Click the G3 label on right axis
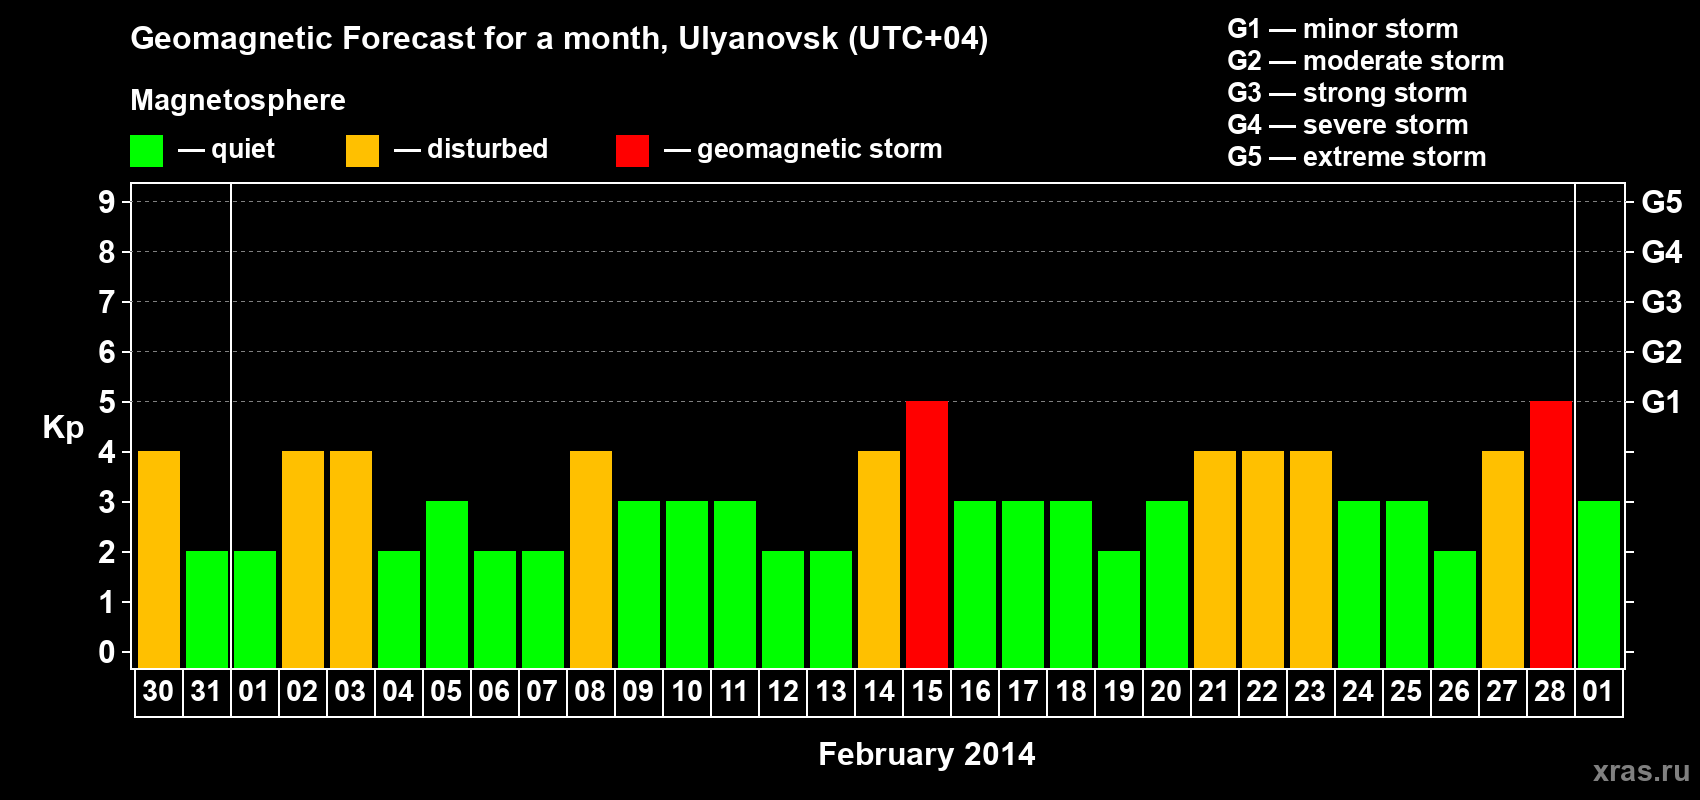This screenshot has height=800, width=1700. tap(1661, 302)
